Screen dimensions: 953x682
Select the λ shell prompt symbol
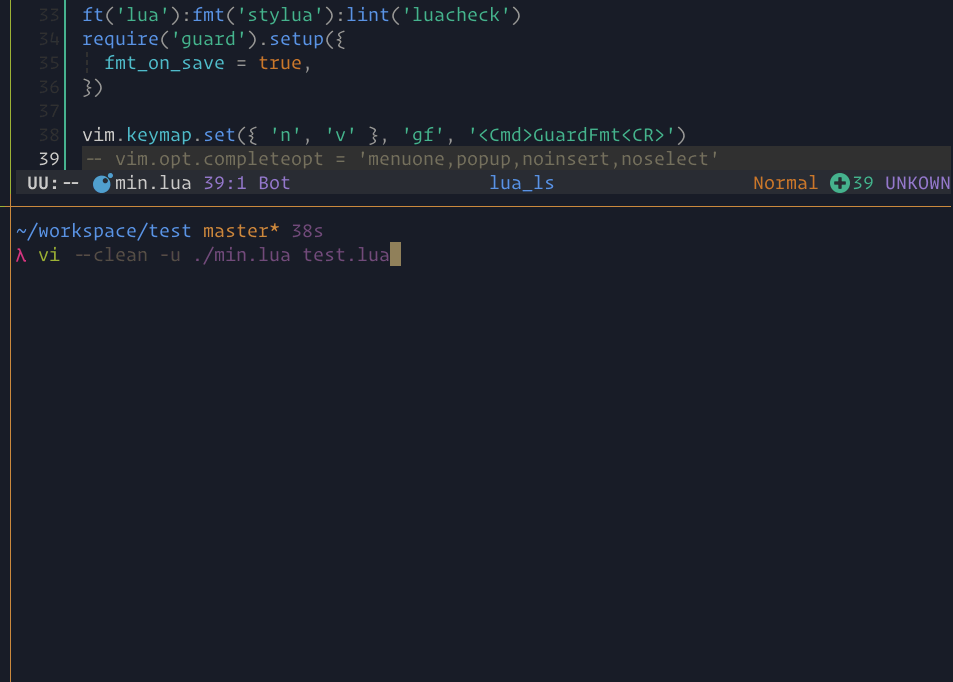click(x=19, y=254)
